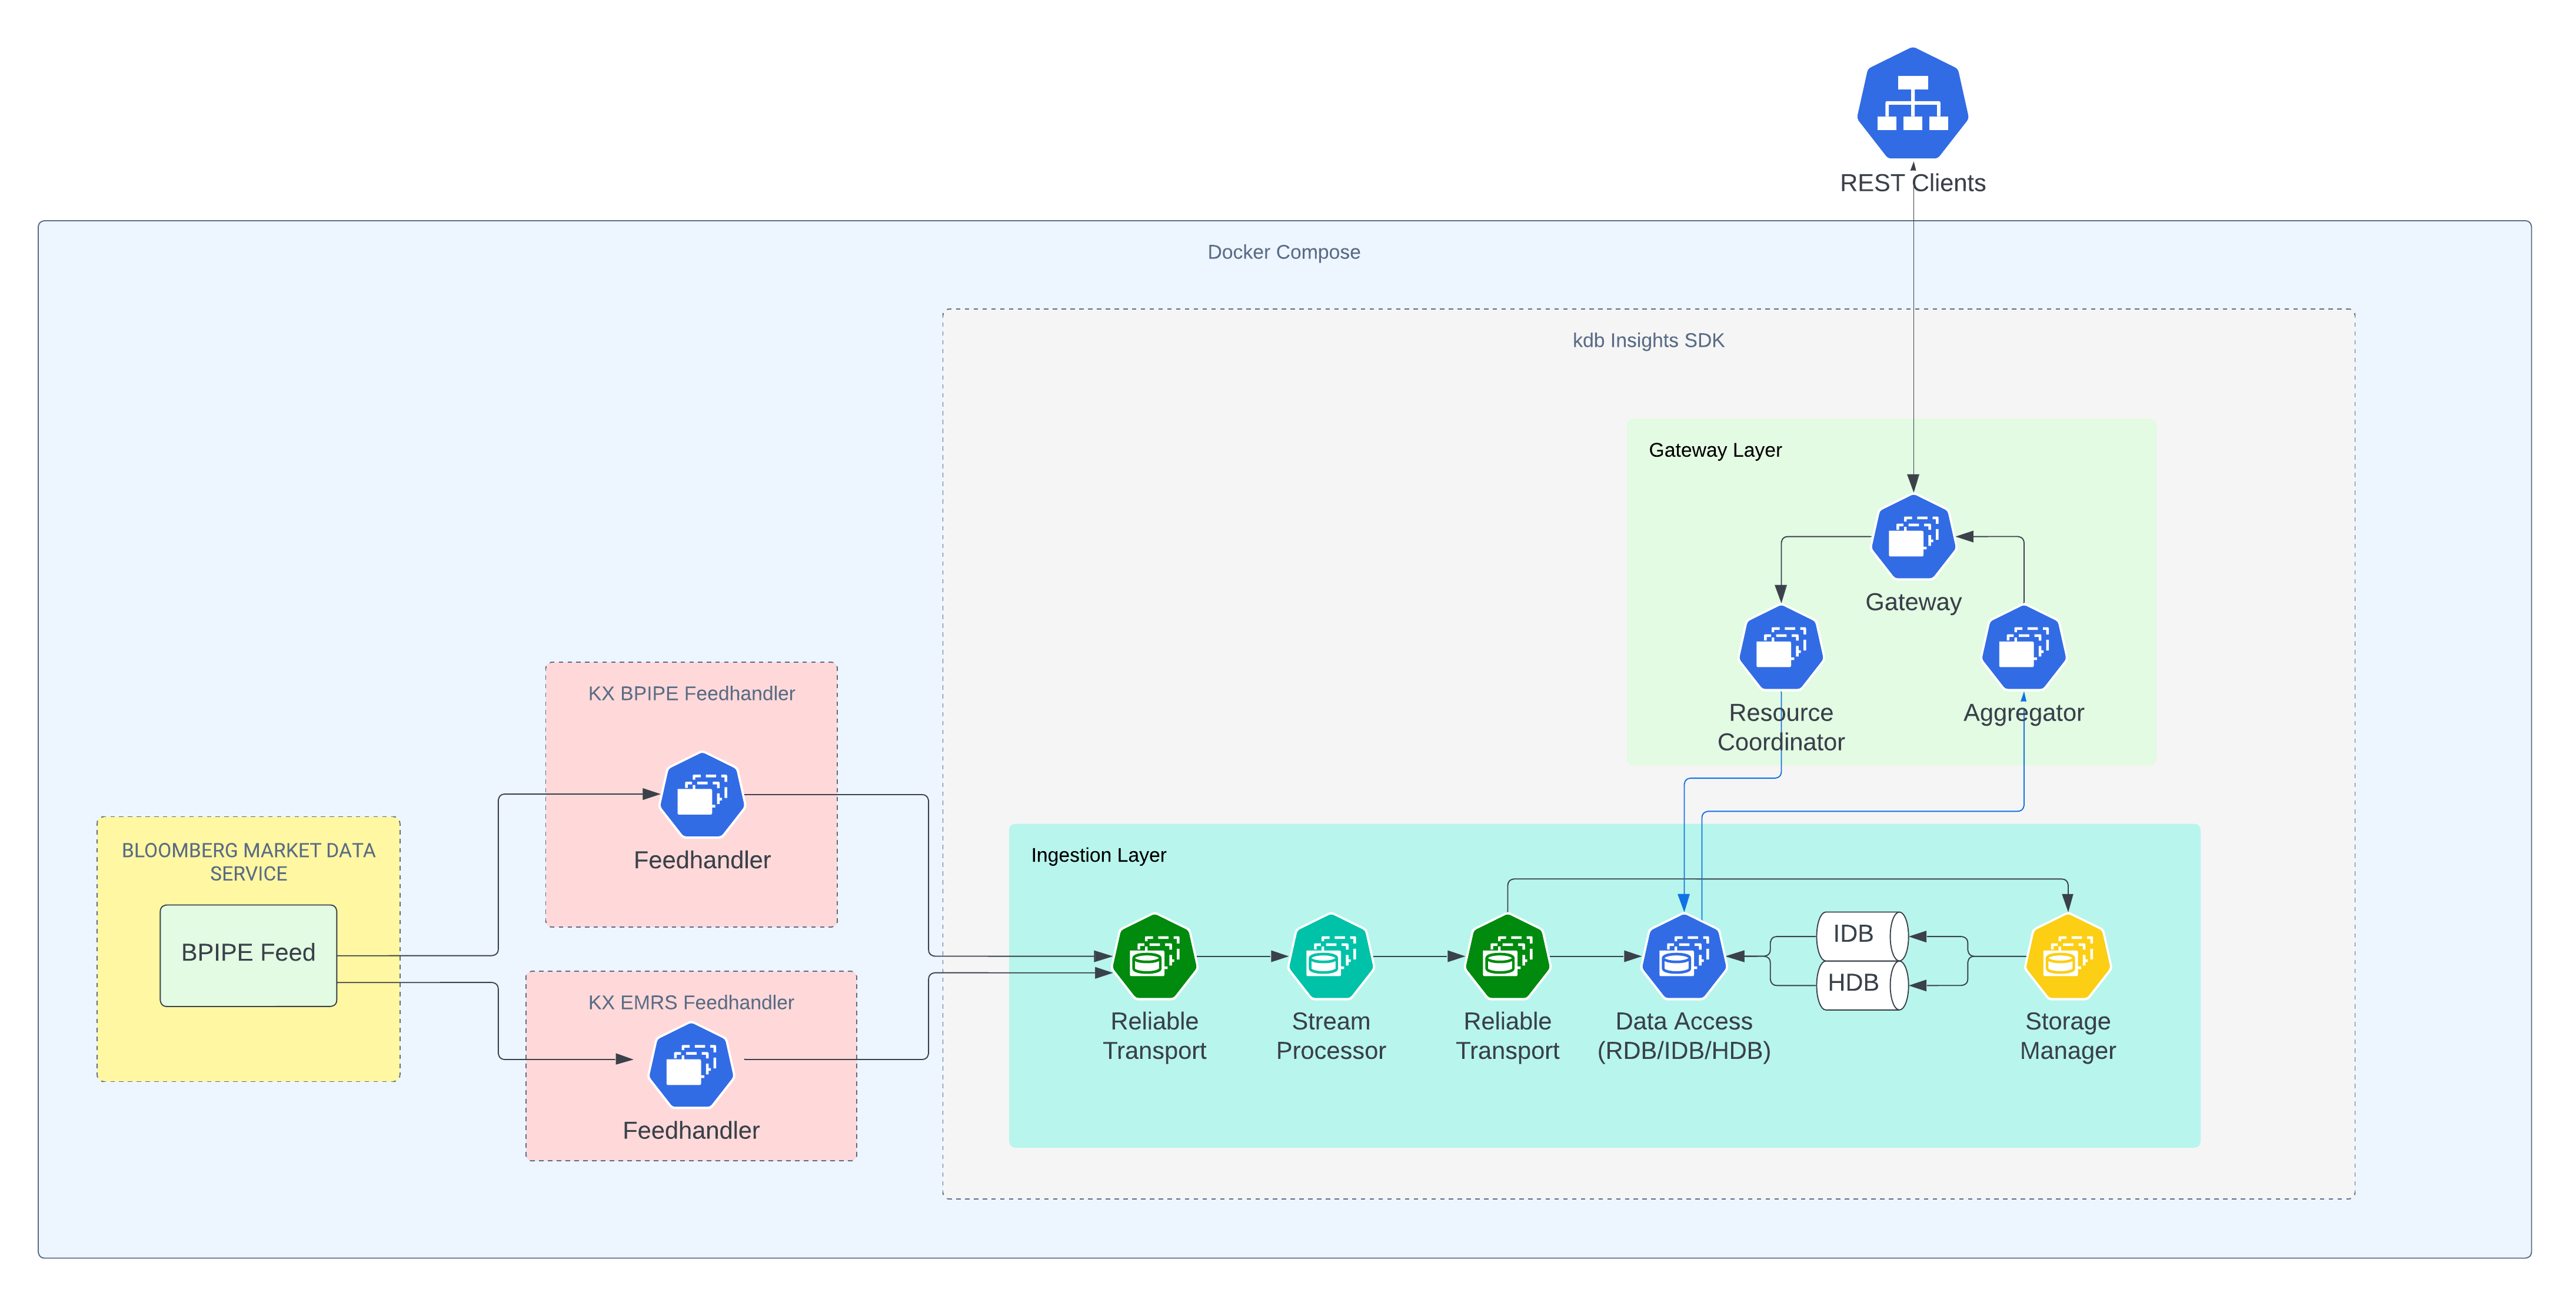2576x1302 pixels.
Task: Select the BPIPE Feed box
Action: pyautogui.click(x=248, y=955)
